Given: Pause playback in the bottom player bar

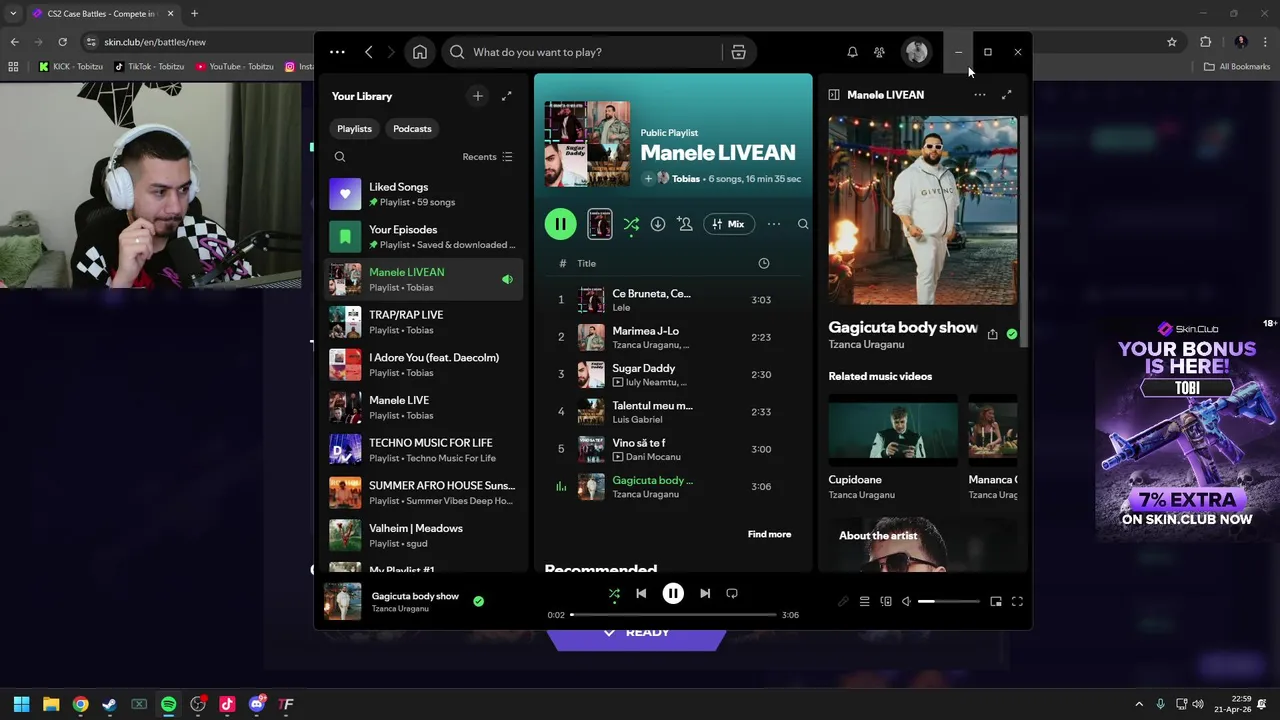Looking at the screenshot, I should coord(673,594).
